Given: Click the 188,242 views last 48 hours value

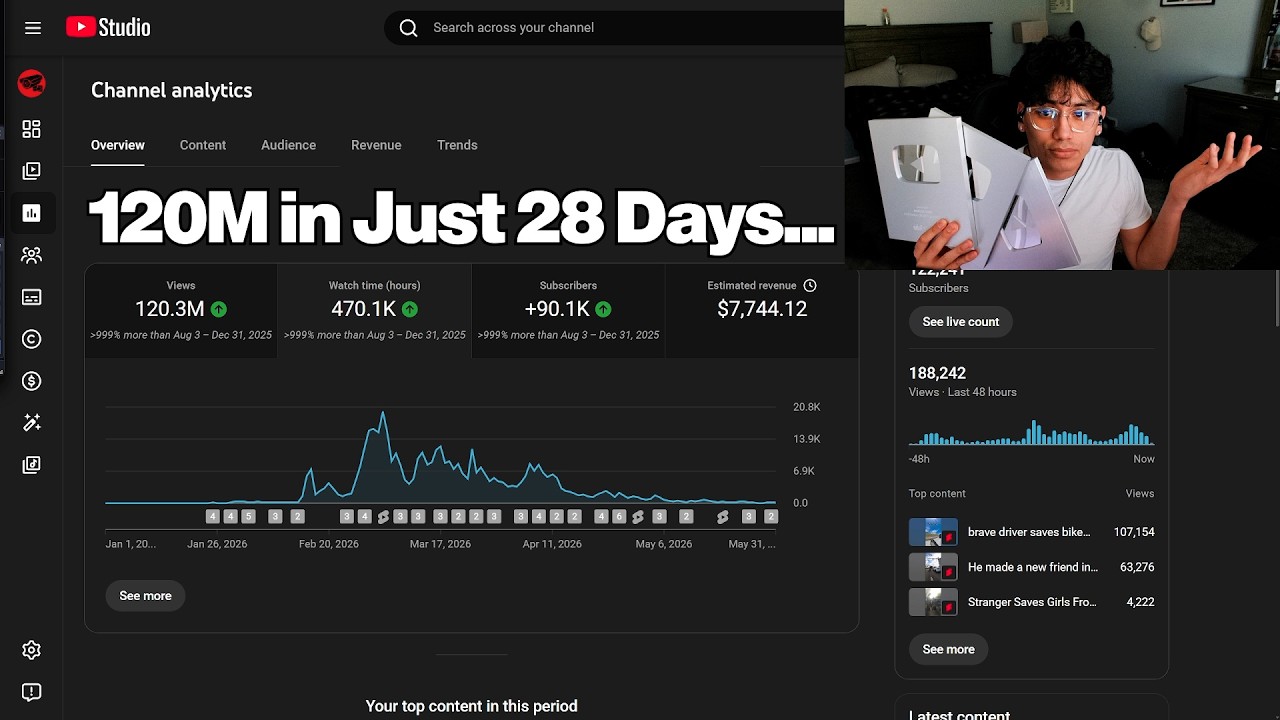Looking at the screenshot, I should click(x=937, y=373).
